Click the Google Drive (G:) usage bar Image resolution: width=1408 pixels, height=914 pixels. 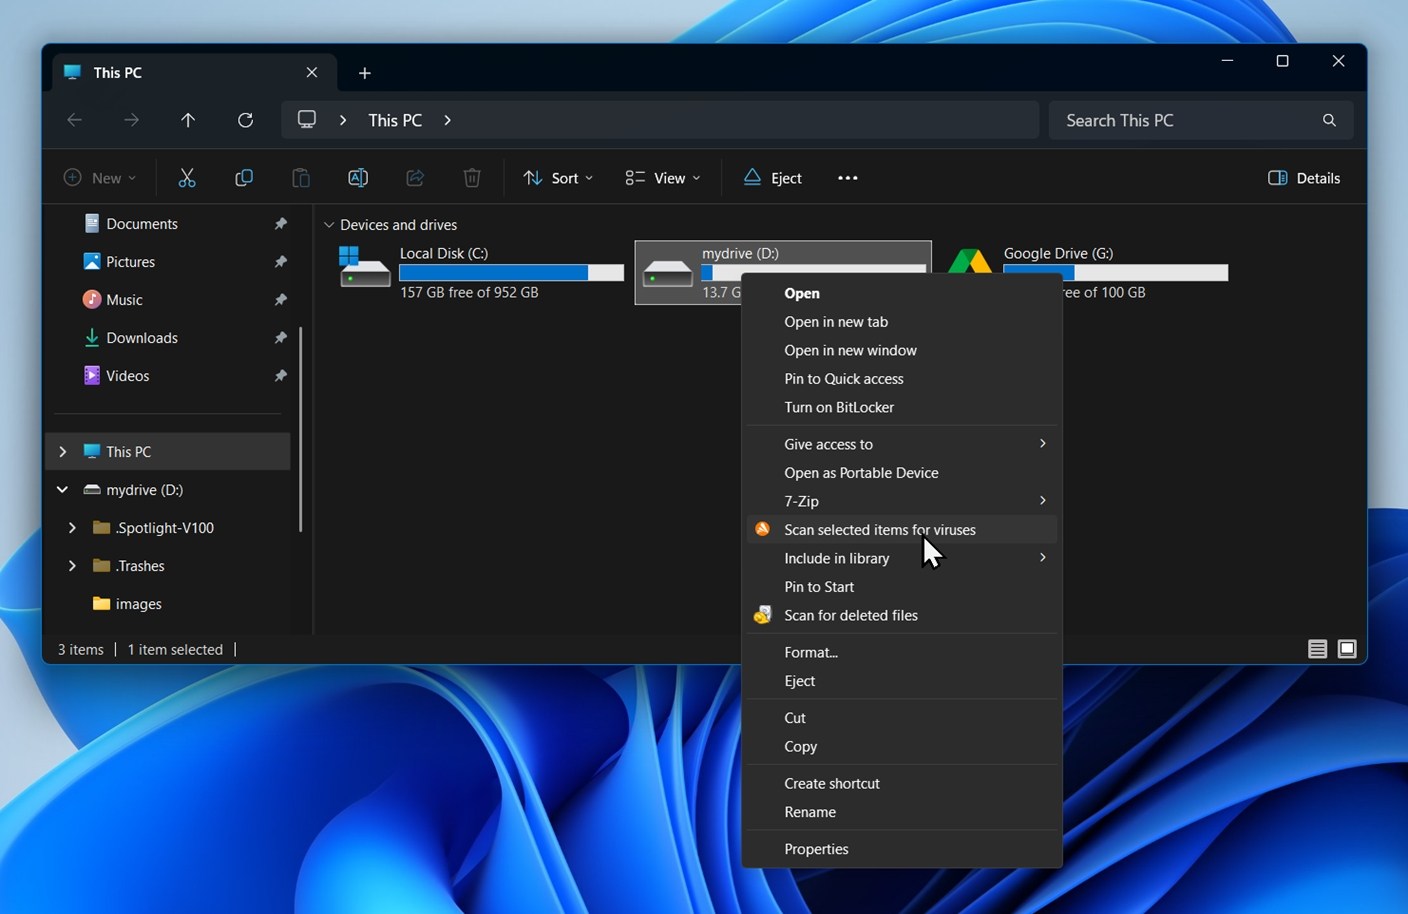pos(1115,273)
